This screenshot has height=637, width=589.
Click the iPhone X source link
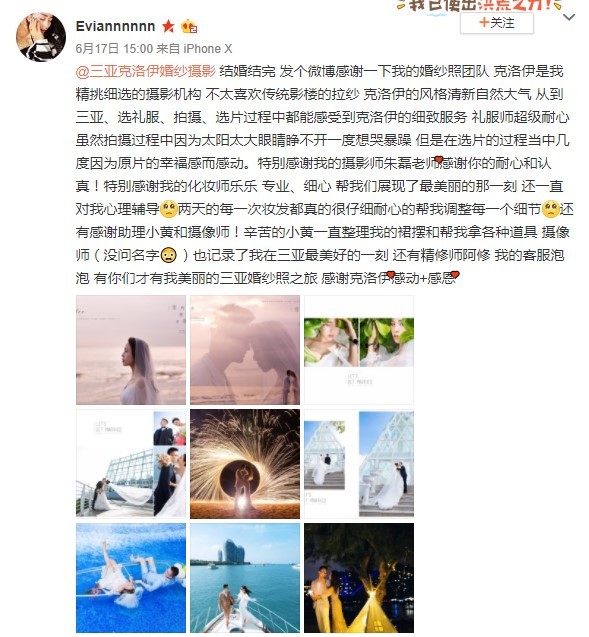(208, 49)
